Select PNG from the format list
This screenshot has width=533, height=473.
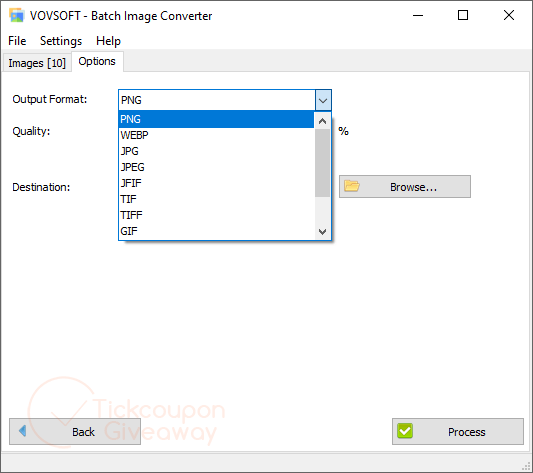click(x=216, y=119)
